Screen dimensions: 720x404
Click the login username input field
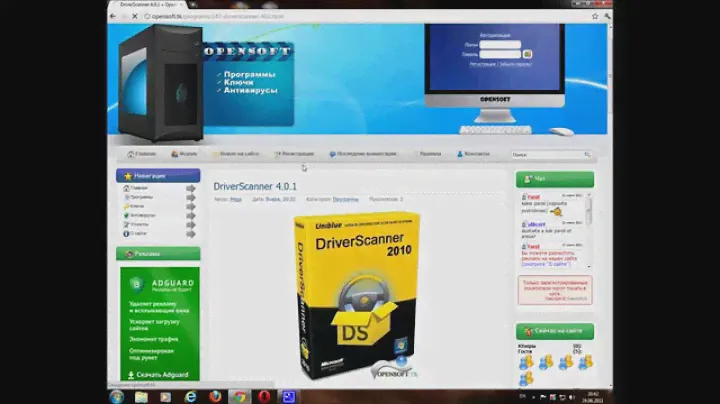(x=500, y=44)
